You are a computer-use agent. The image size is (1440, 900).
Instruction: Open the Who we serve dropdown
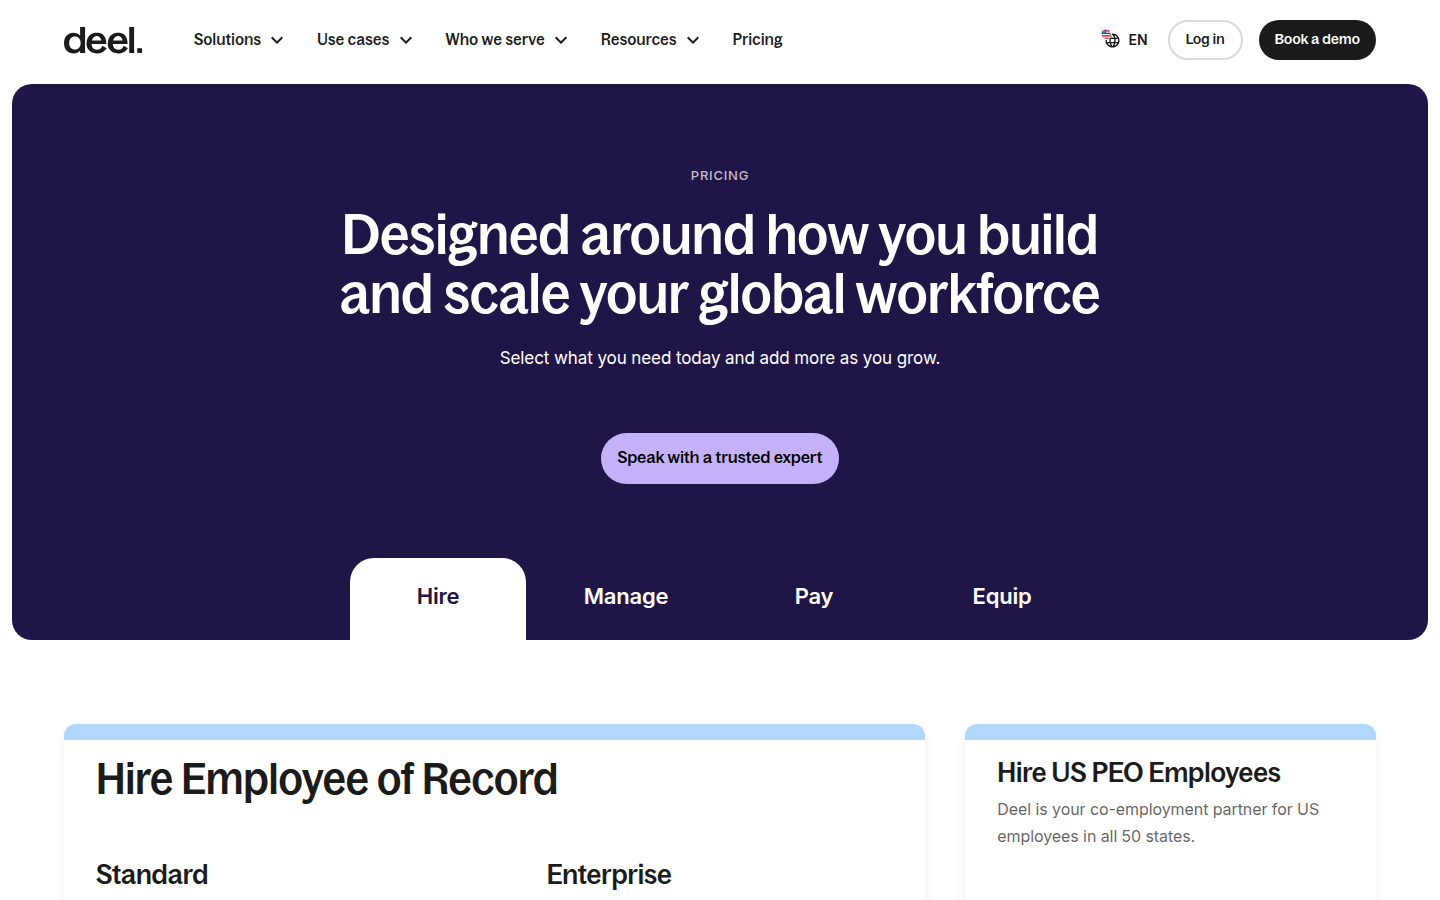pyautogui.click(x=506, y=40)
